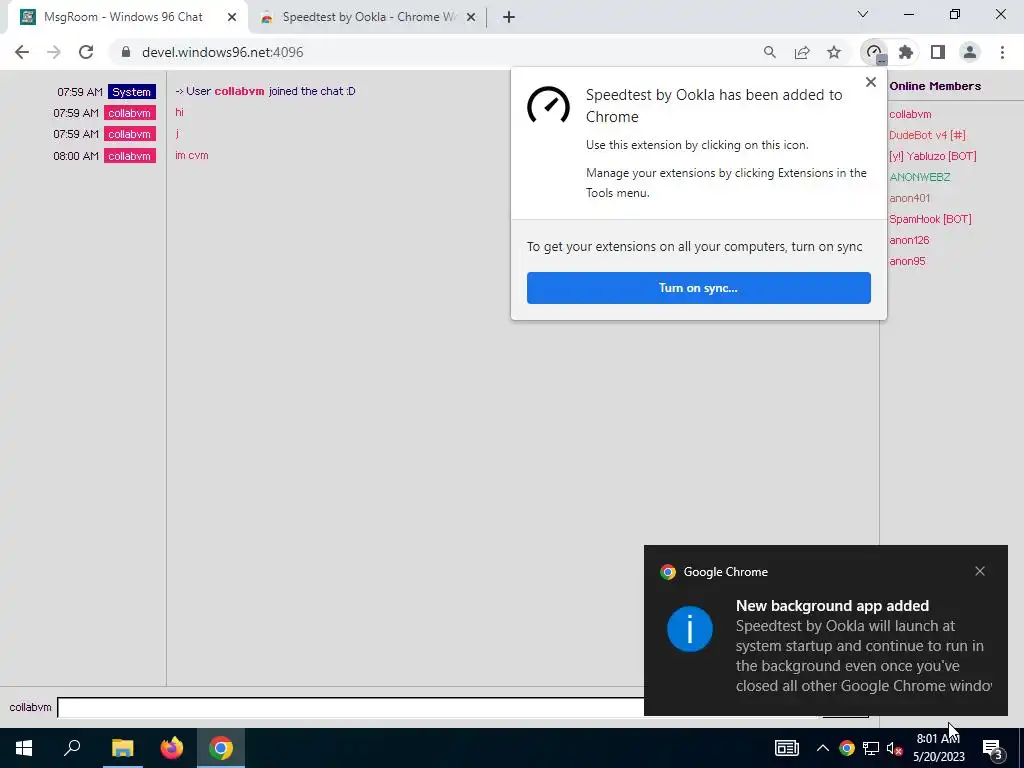Select collabvm in Online Members list

pos(910,114)
